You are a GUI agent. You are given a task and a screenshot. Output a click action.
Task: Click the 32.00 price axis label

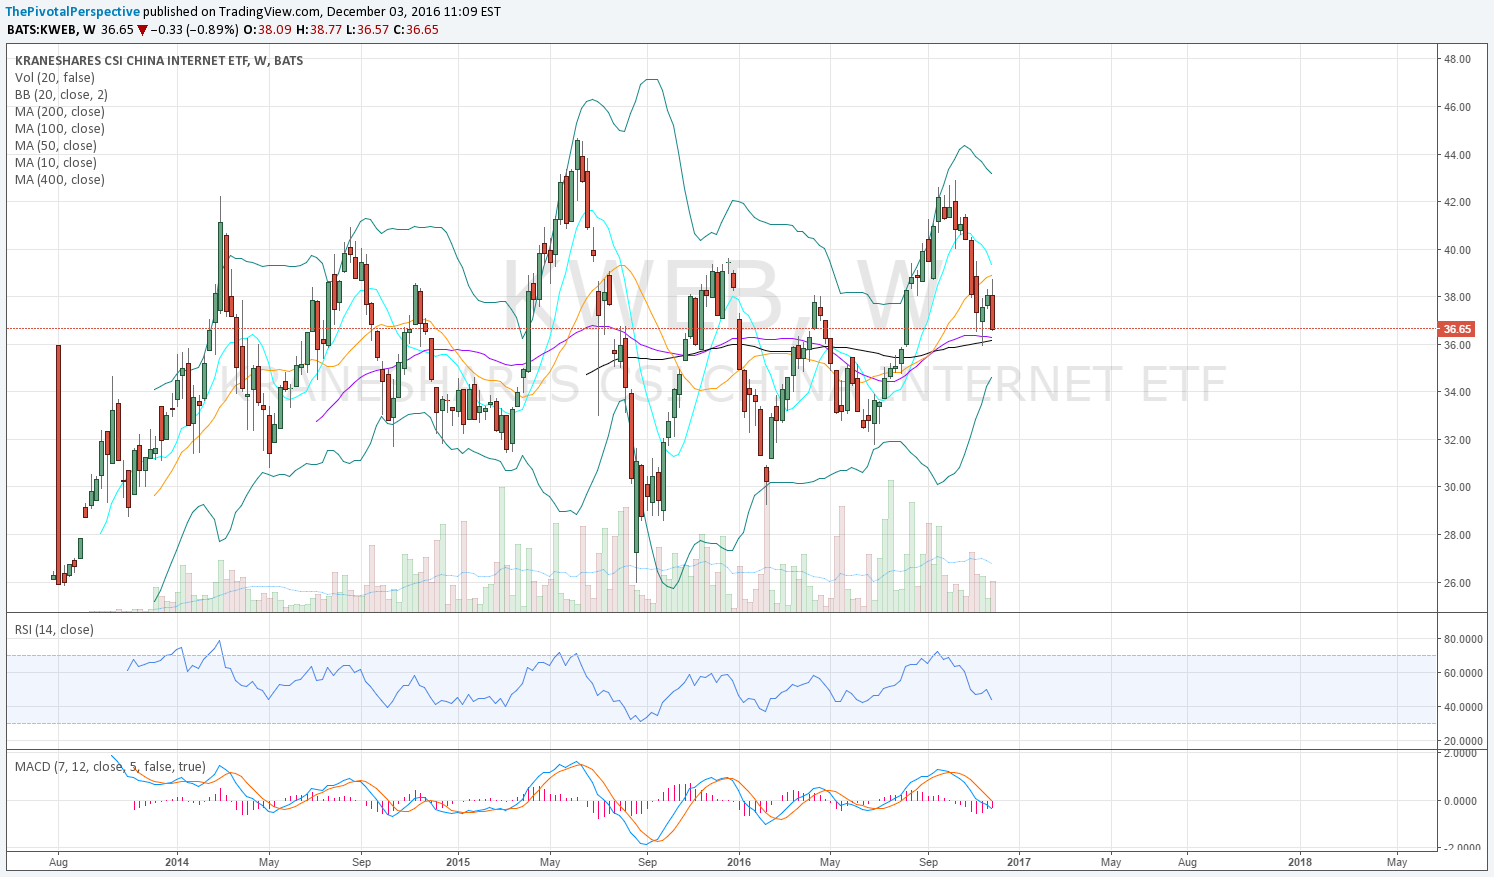tap(1457, 440)
